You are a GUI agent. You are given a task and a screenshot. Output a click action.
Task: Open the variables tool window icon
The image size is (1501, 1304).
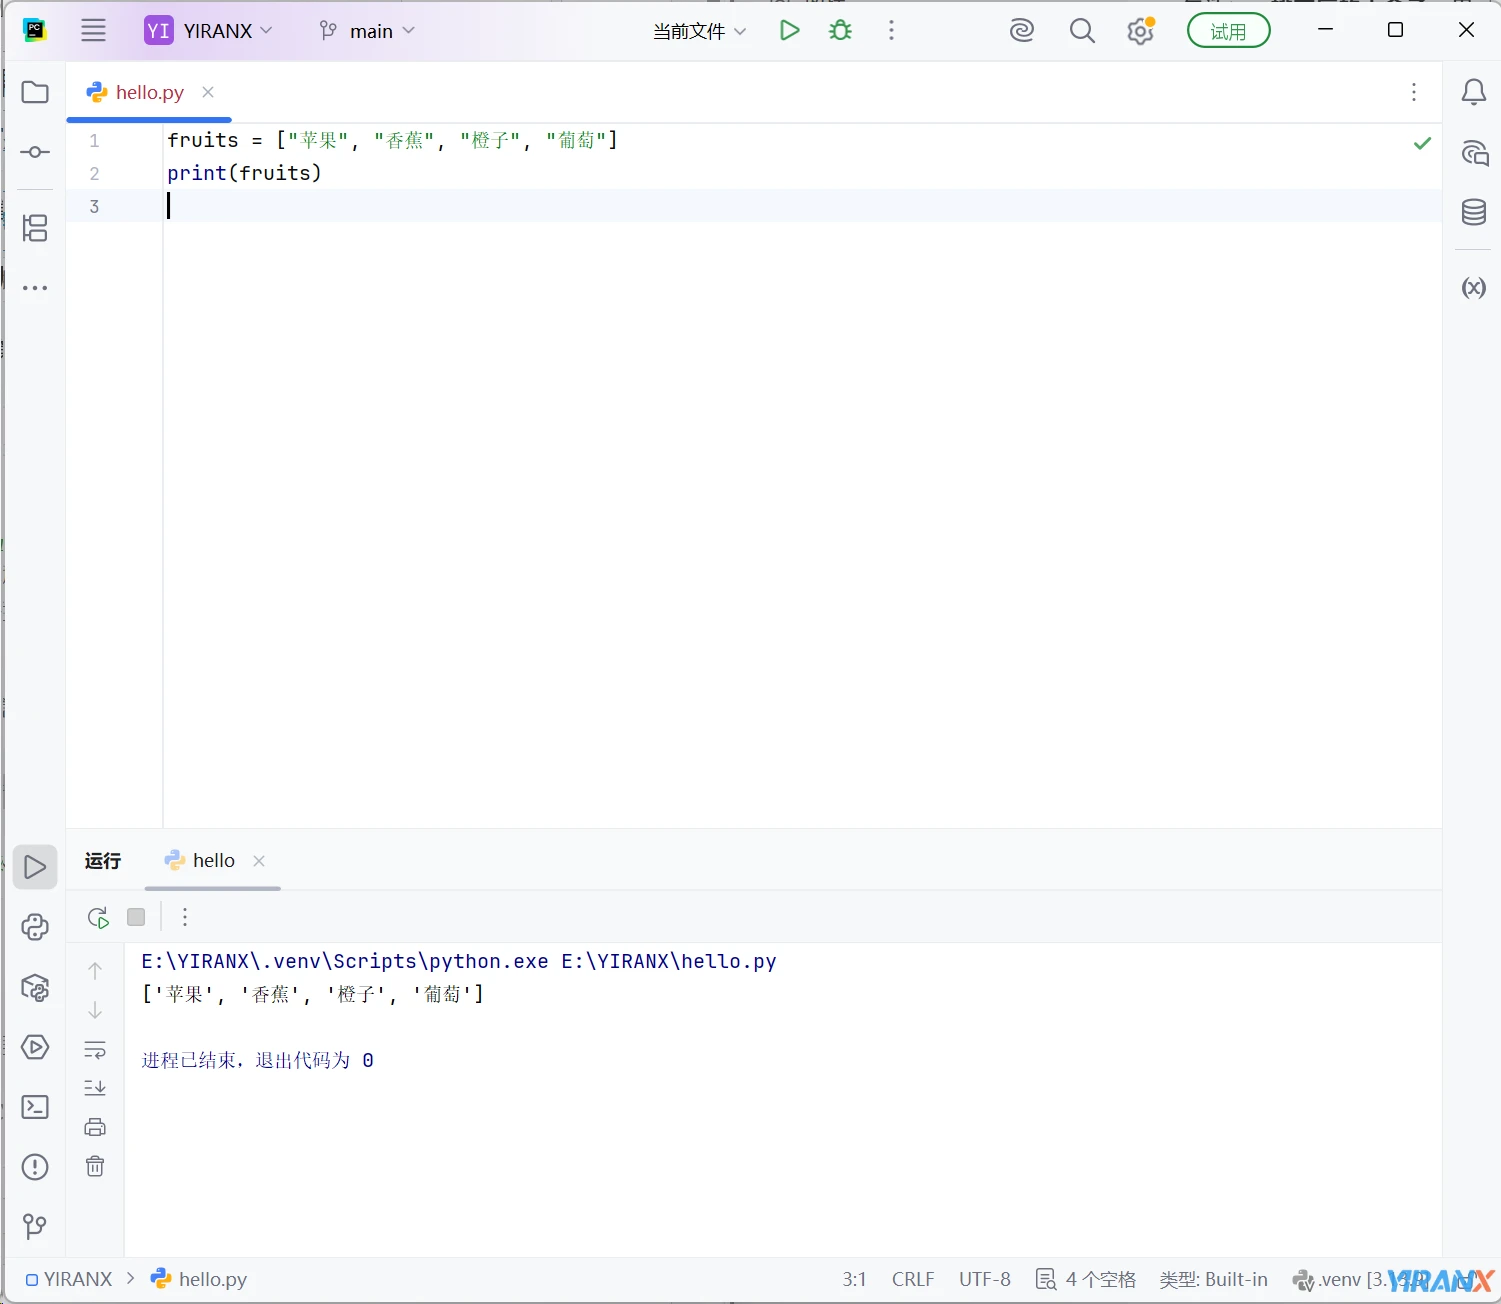pyautogui.click(x=1473, y=288)
